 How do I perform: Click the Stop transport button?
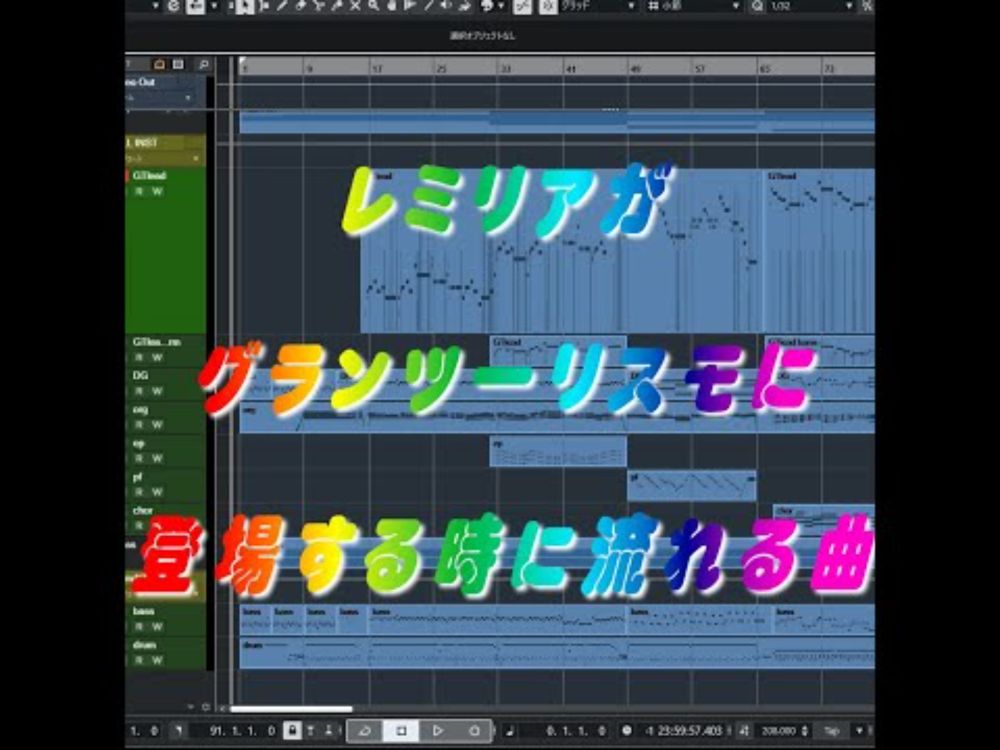[401, 731]
